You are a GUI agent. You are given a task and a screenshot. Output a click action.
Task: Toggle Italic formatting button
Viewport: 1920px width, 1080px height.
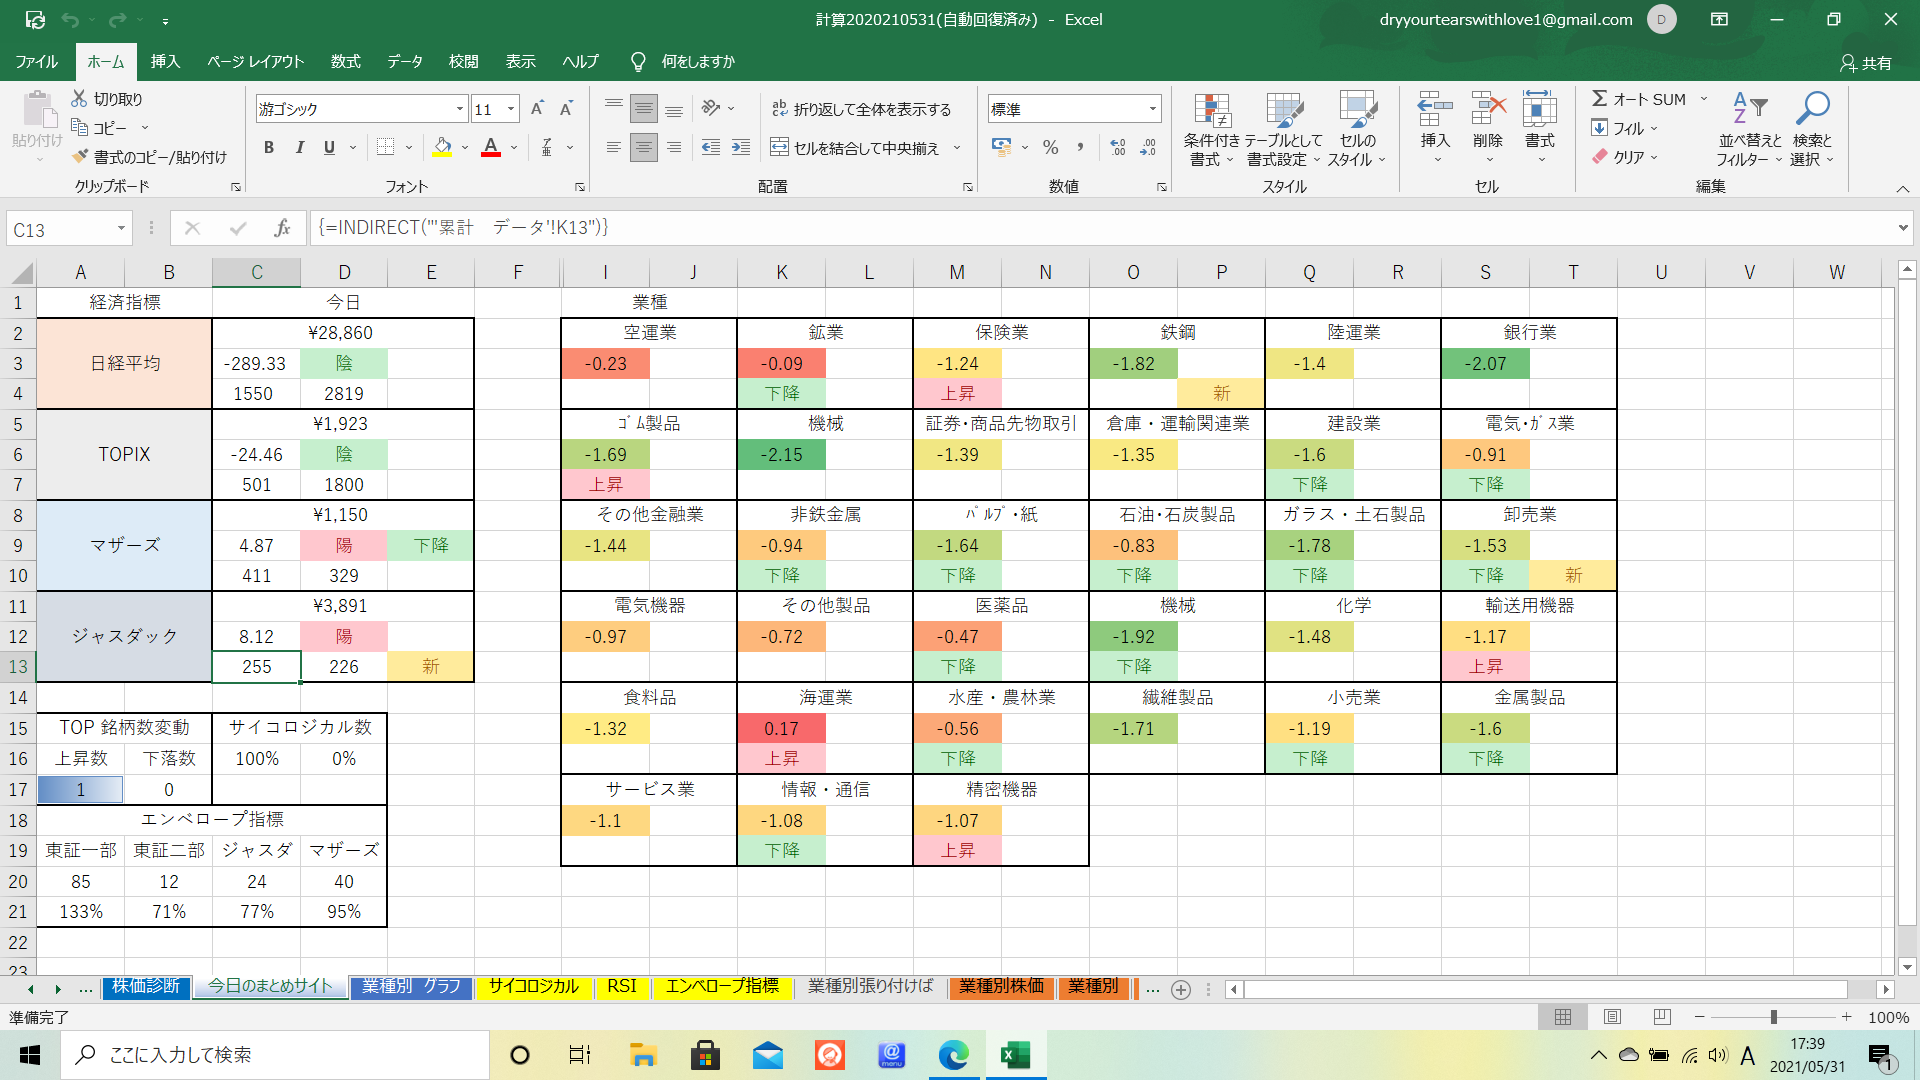tap(299, 148)
